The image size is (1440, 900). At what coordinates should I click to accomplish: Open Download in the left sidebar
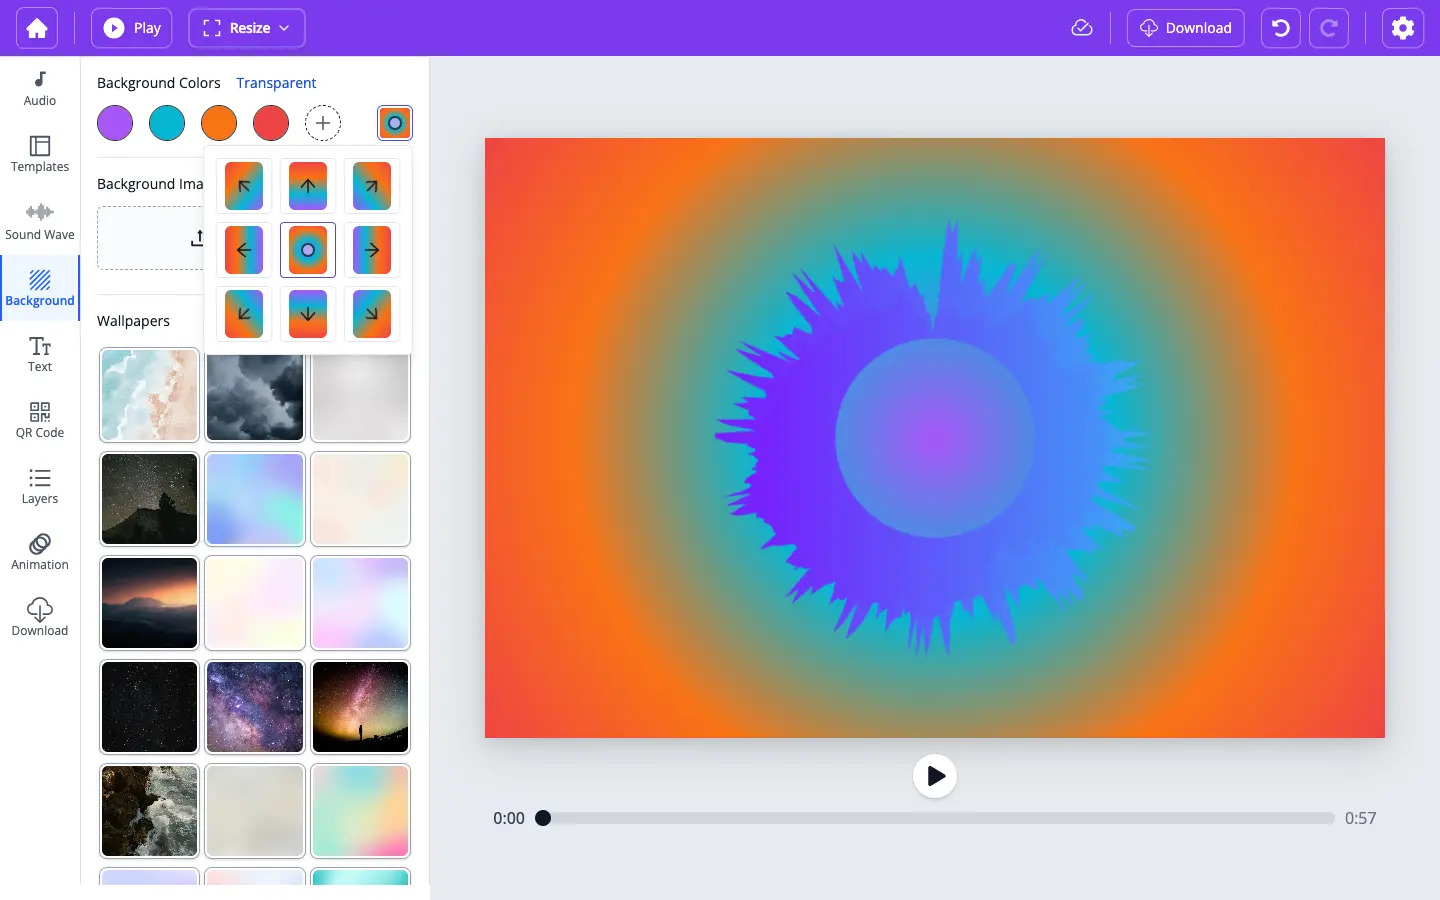coord(40,618)
